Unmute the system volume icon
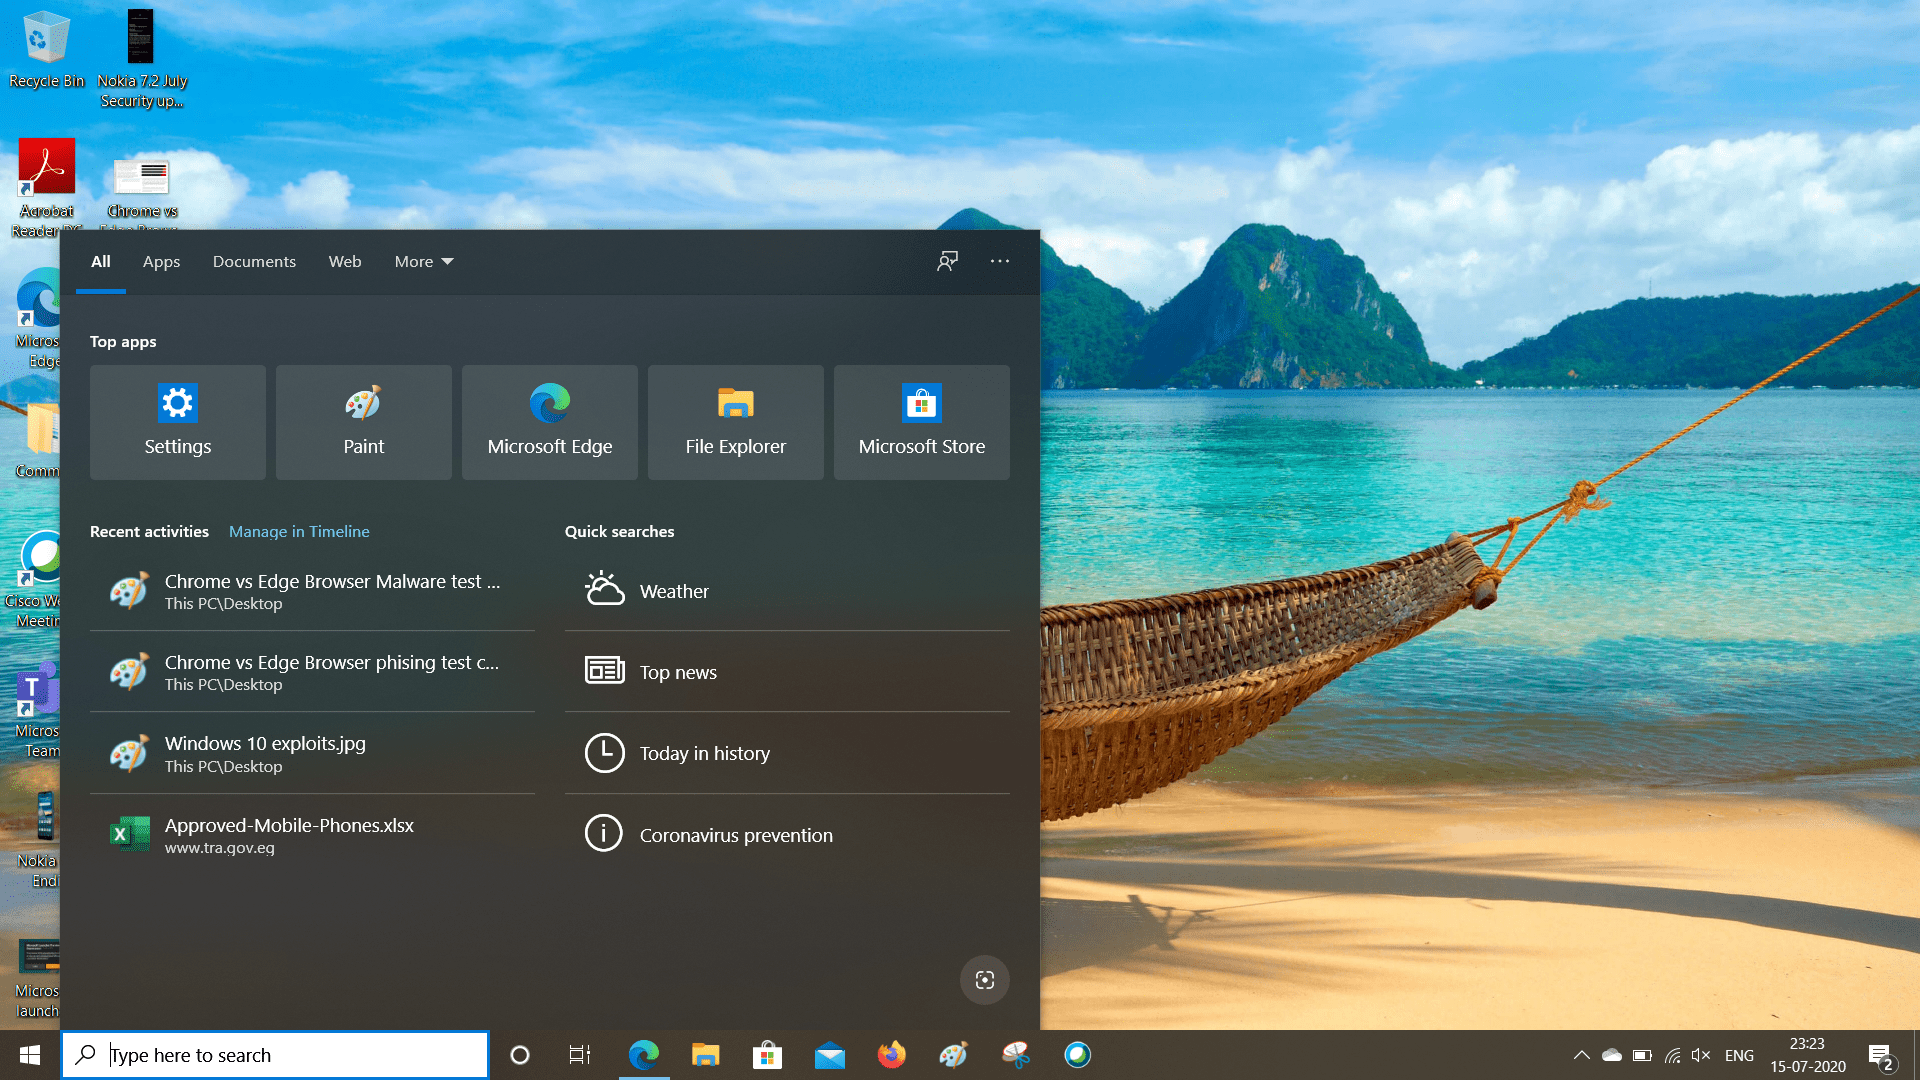Image resolution: width=1920 pixels, height=1080 pixels. [1700, 1055]
